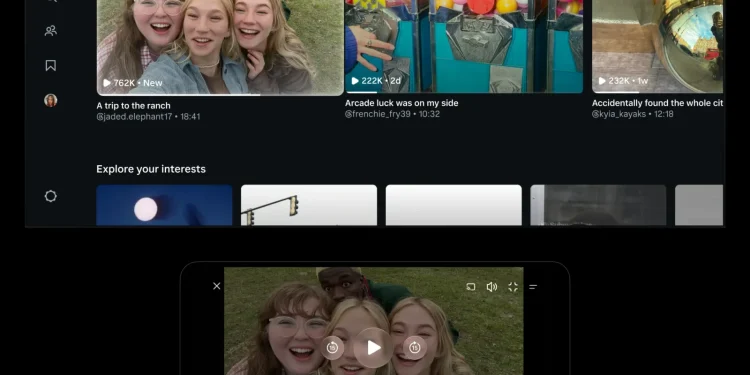Close the video player with the X
This screenshot has height=375, width=750.
217,286
